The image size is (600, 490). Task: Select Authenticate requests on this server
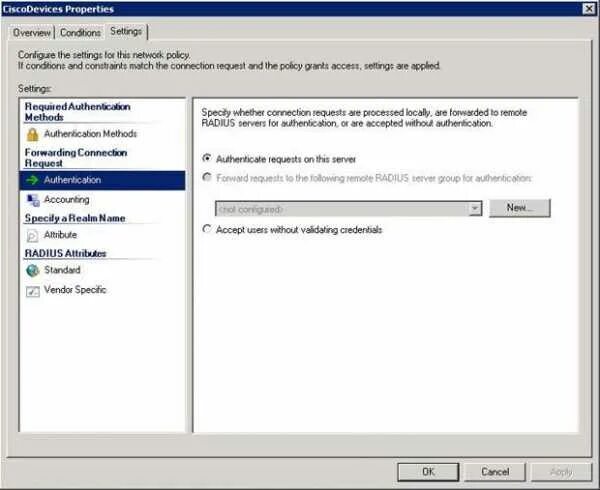coord(207,158)
